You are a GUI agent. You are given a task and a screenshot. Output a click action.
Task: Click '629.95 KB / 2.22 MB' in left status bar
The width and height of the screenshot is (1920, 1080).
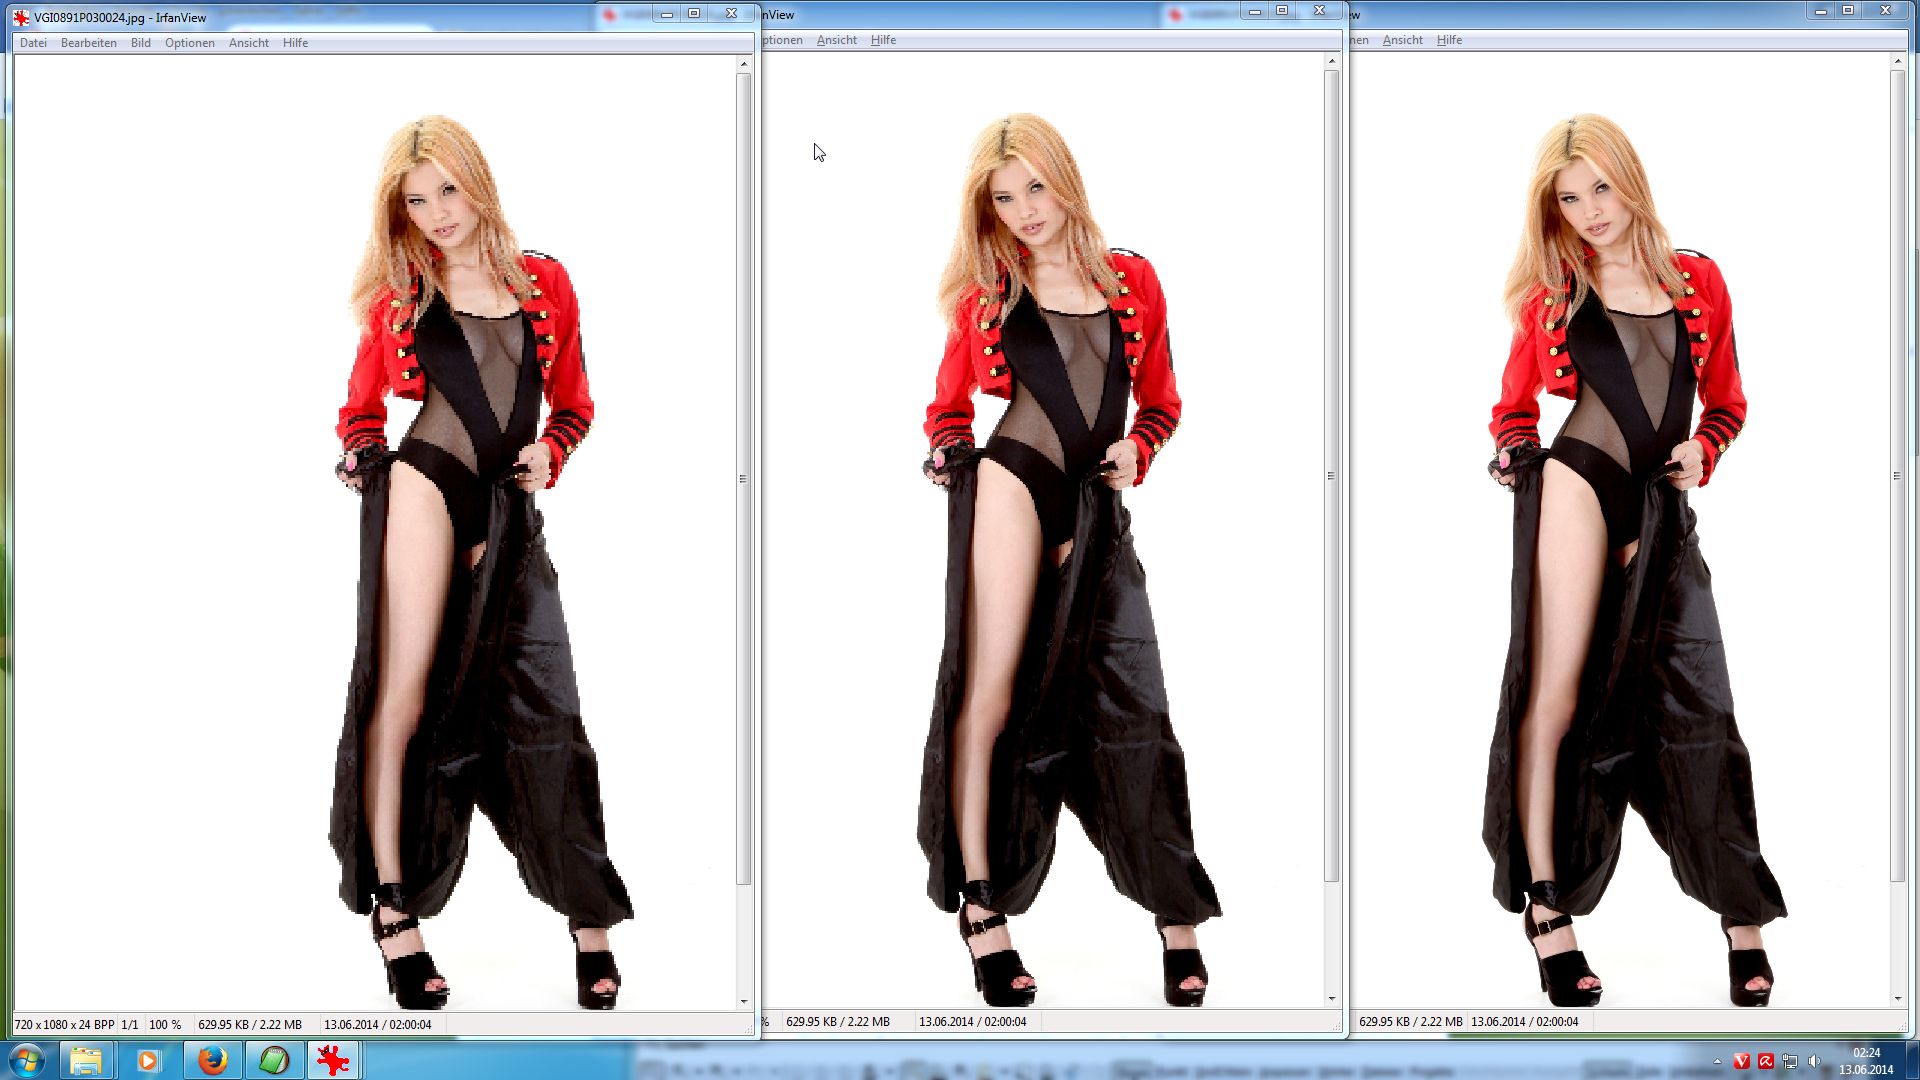[250, 1025]
